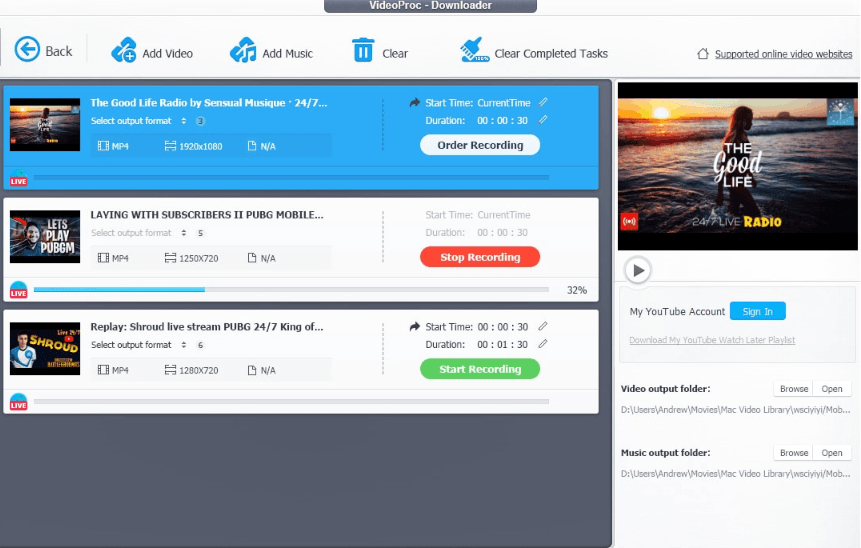The height and width of the screenshot is (548, 861).
Task: Expand output format for Shroud replay
Action: pyautogui.click(x=184, y=345)
